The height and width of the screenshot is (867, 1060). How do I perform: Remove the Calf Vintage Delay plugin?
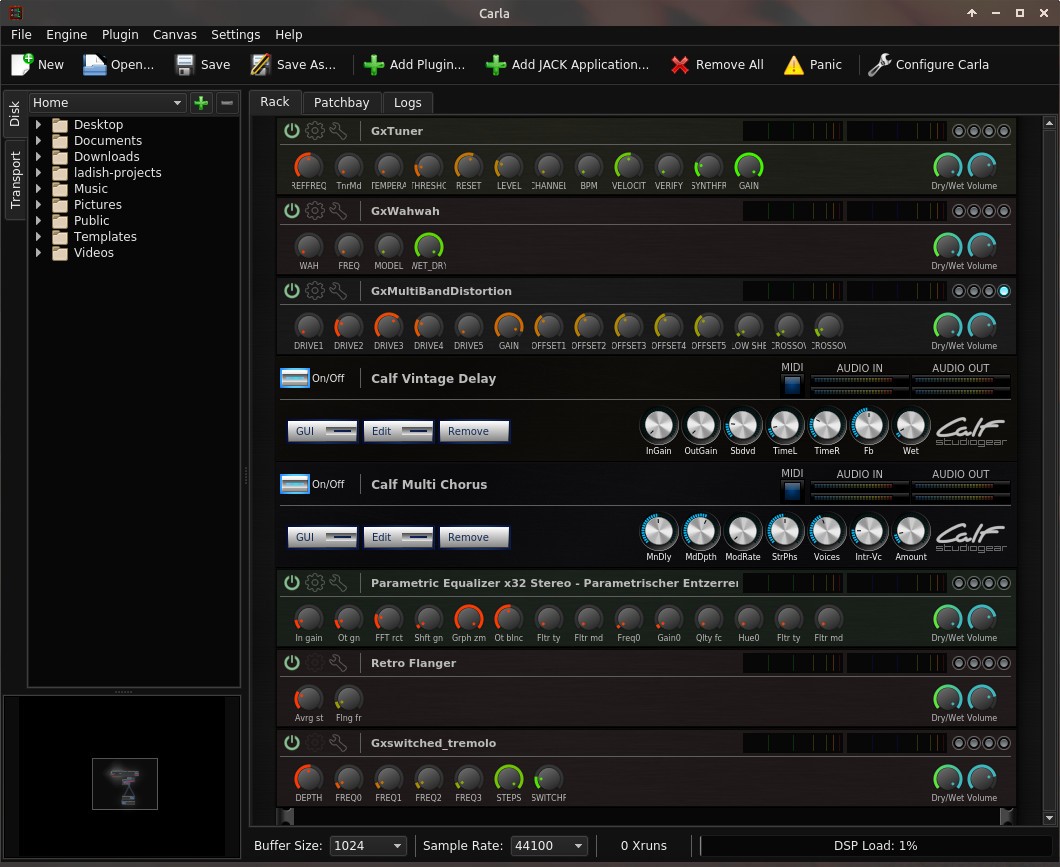tap(474, 431)
